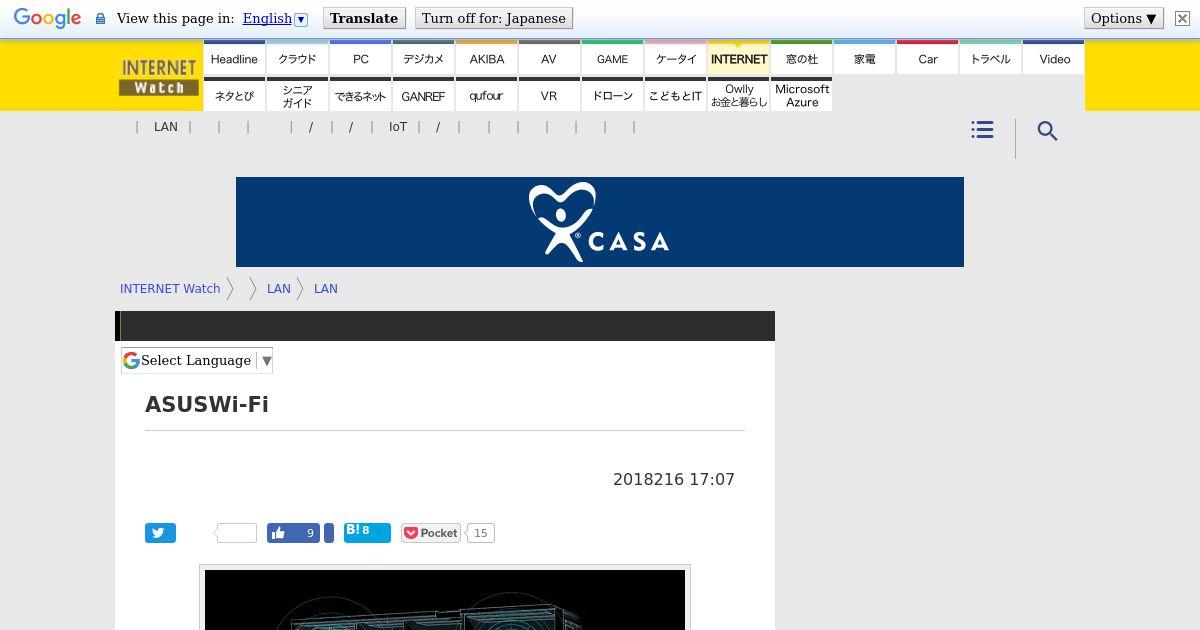Open the qufour link
This screenshot has height=630, width=1200.
click(486, 96)
